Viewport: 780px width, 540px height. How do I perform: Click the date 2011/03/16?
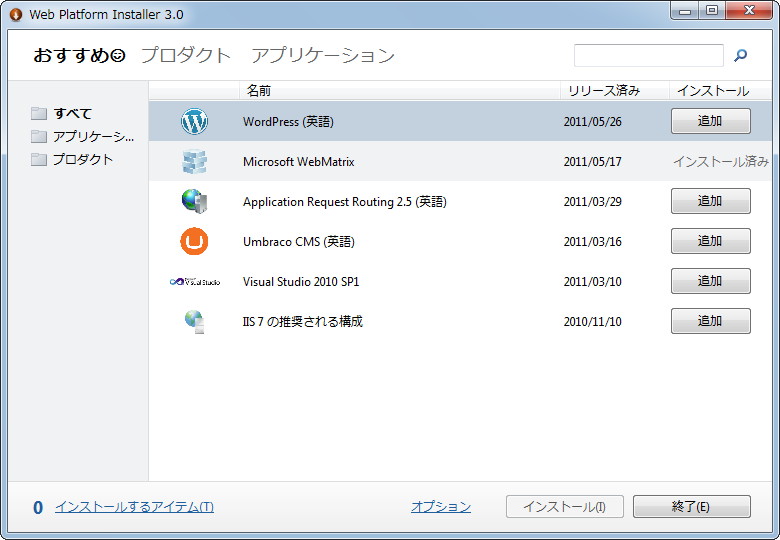pyautogui.click(x=592, y=242)
